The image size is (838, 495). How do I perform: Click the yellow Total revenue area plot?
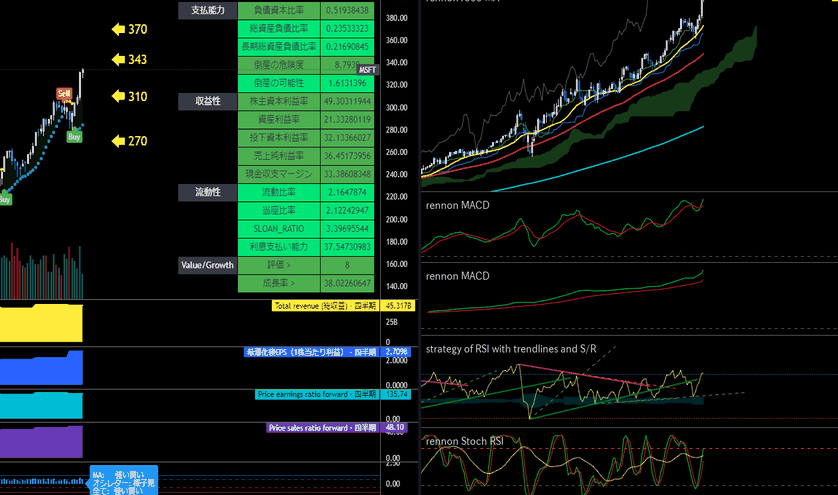40,324
